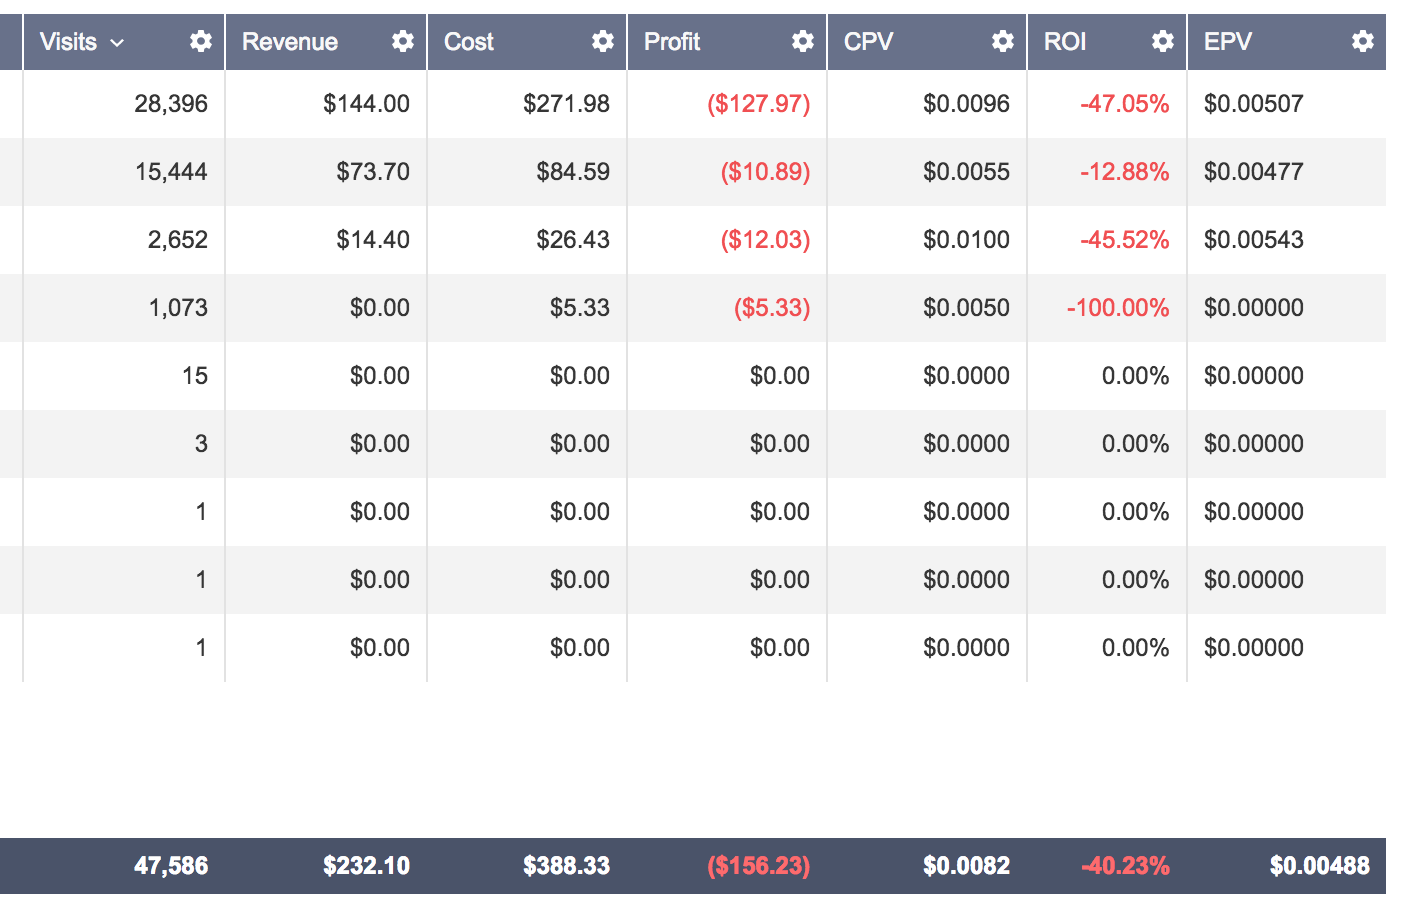Click the $14.40 revenue value
Screen dimensions: 1402x902
(373, 240)
